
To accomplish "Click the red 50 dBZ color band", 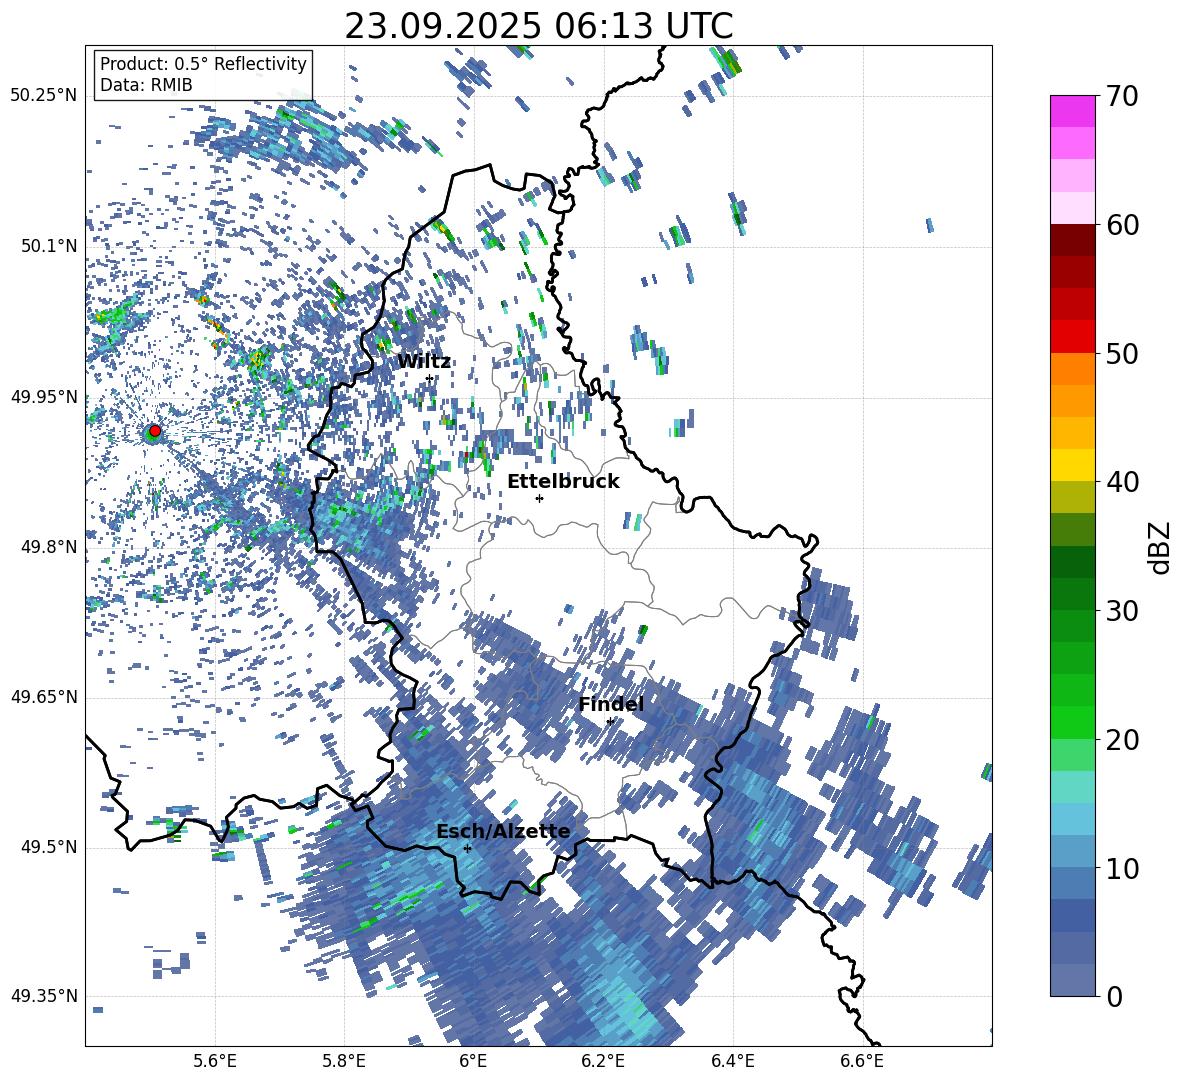I will 1072,337.
